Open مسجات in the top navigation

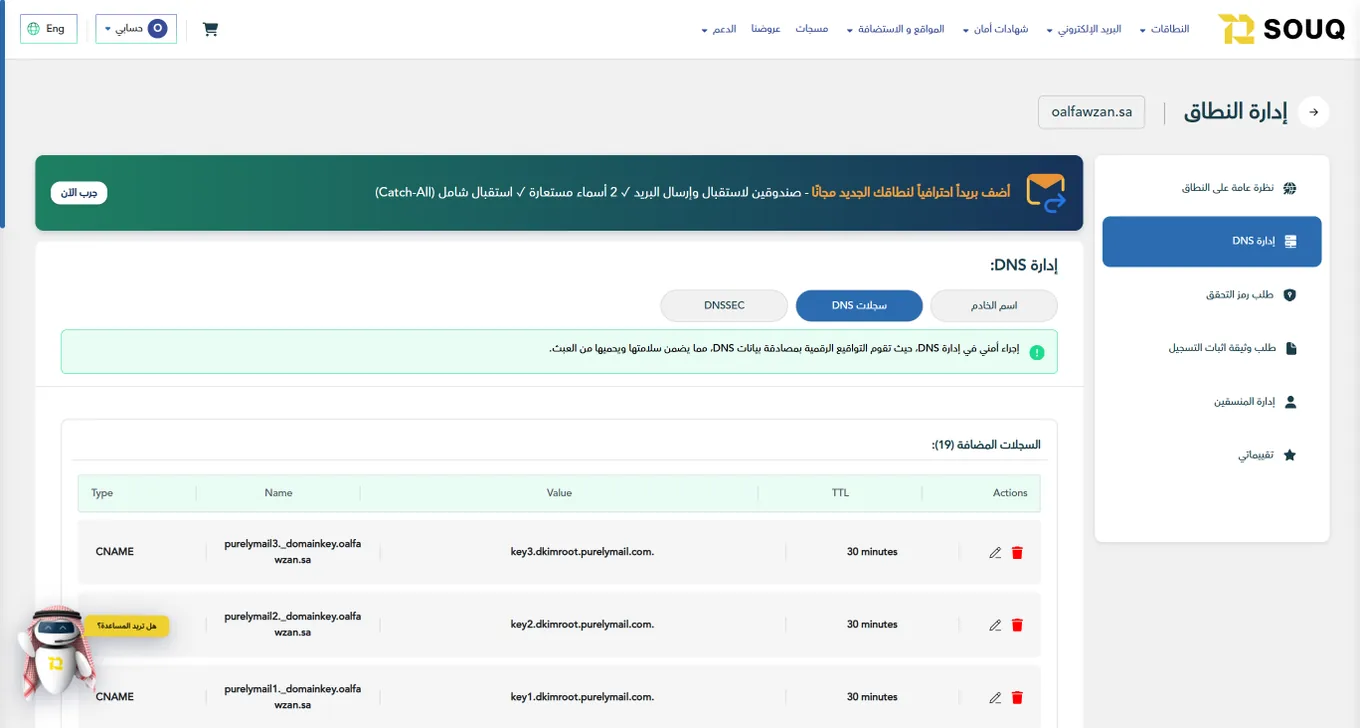click(x=812, y=29)
